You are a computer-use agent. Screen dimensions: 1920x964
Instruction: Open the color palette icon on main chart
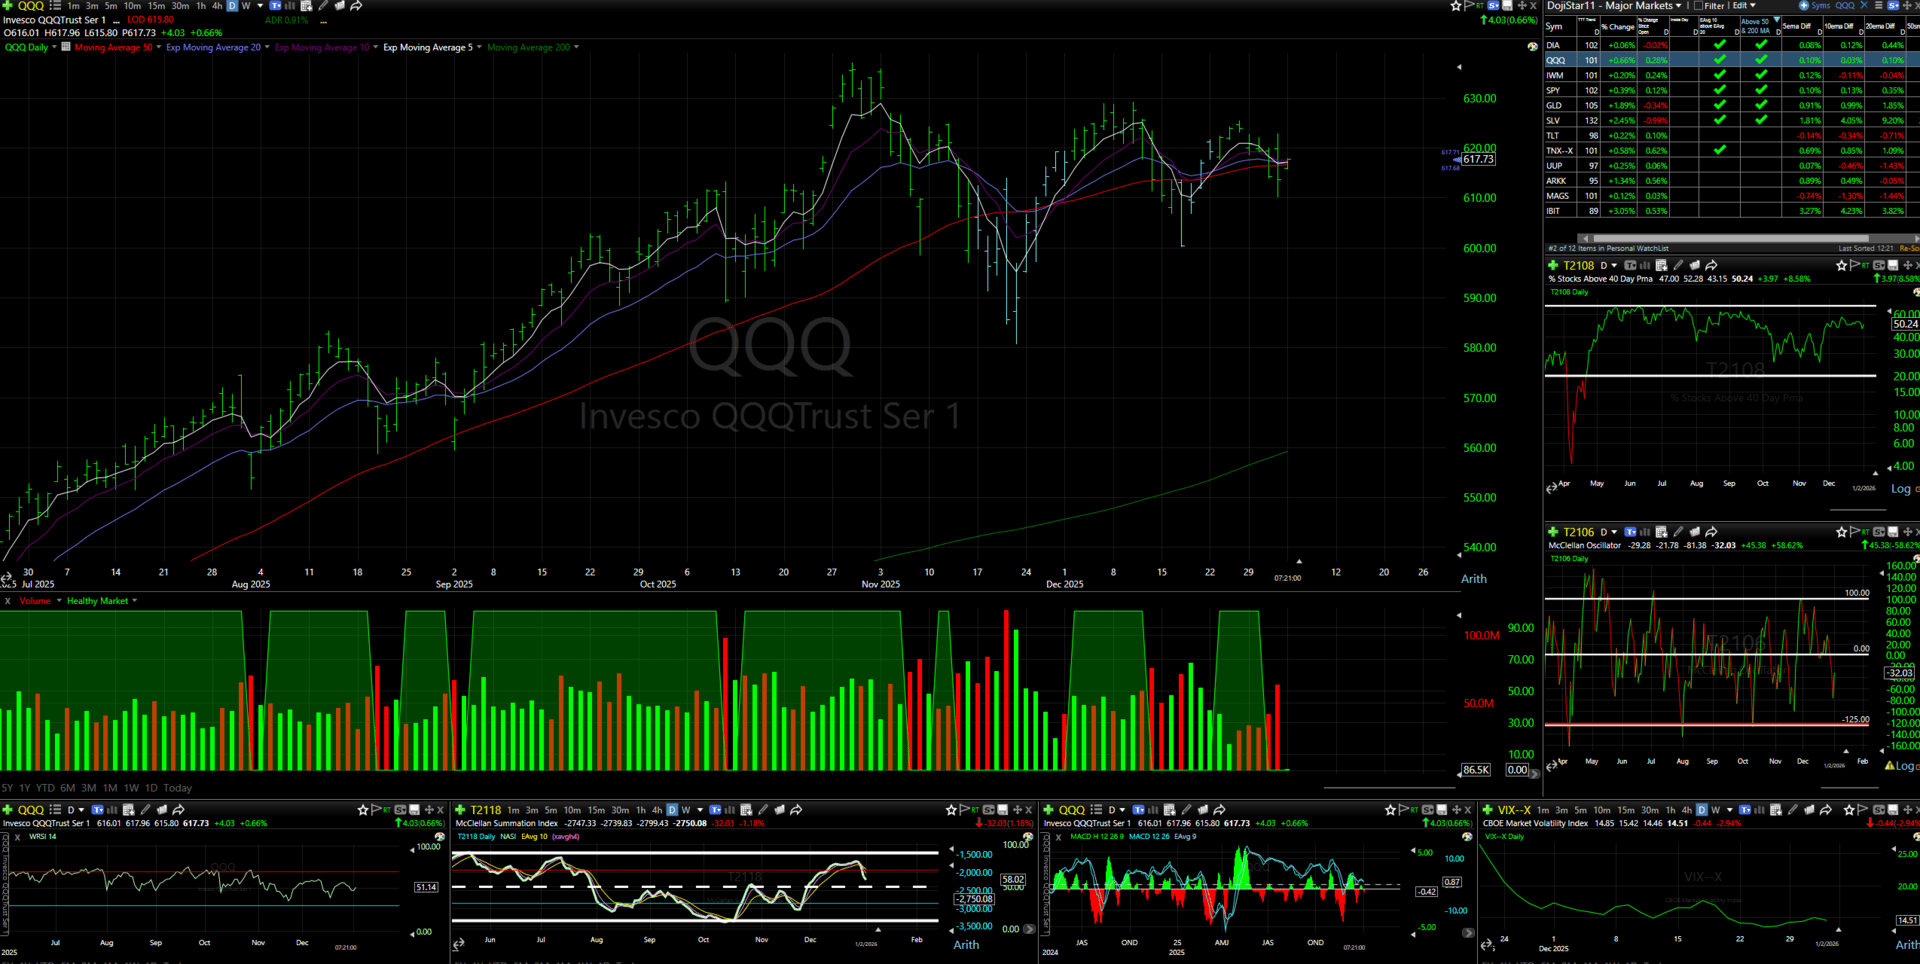click(x=1532, y=47)
